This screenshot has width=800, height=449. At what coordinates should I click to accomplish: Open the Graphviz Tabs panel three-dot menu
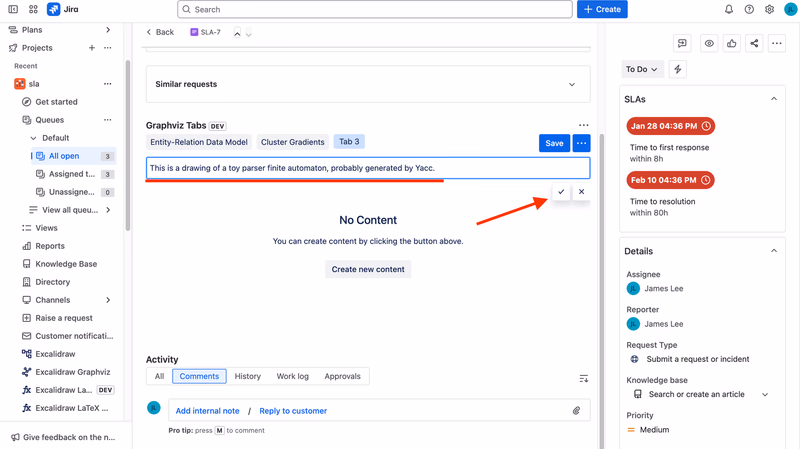pyautogui.click(x=584, y=125)
